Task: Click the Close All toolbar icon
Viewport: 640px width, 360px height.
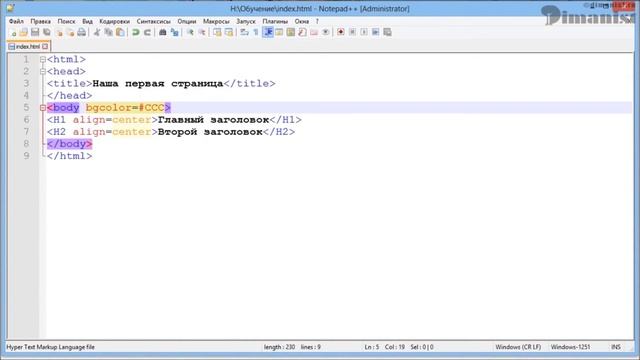Action: pos(70,32)
